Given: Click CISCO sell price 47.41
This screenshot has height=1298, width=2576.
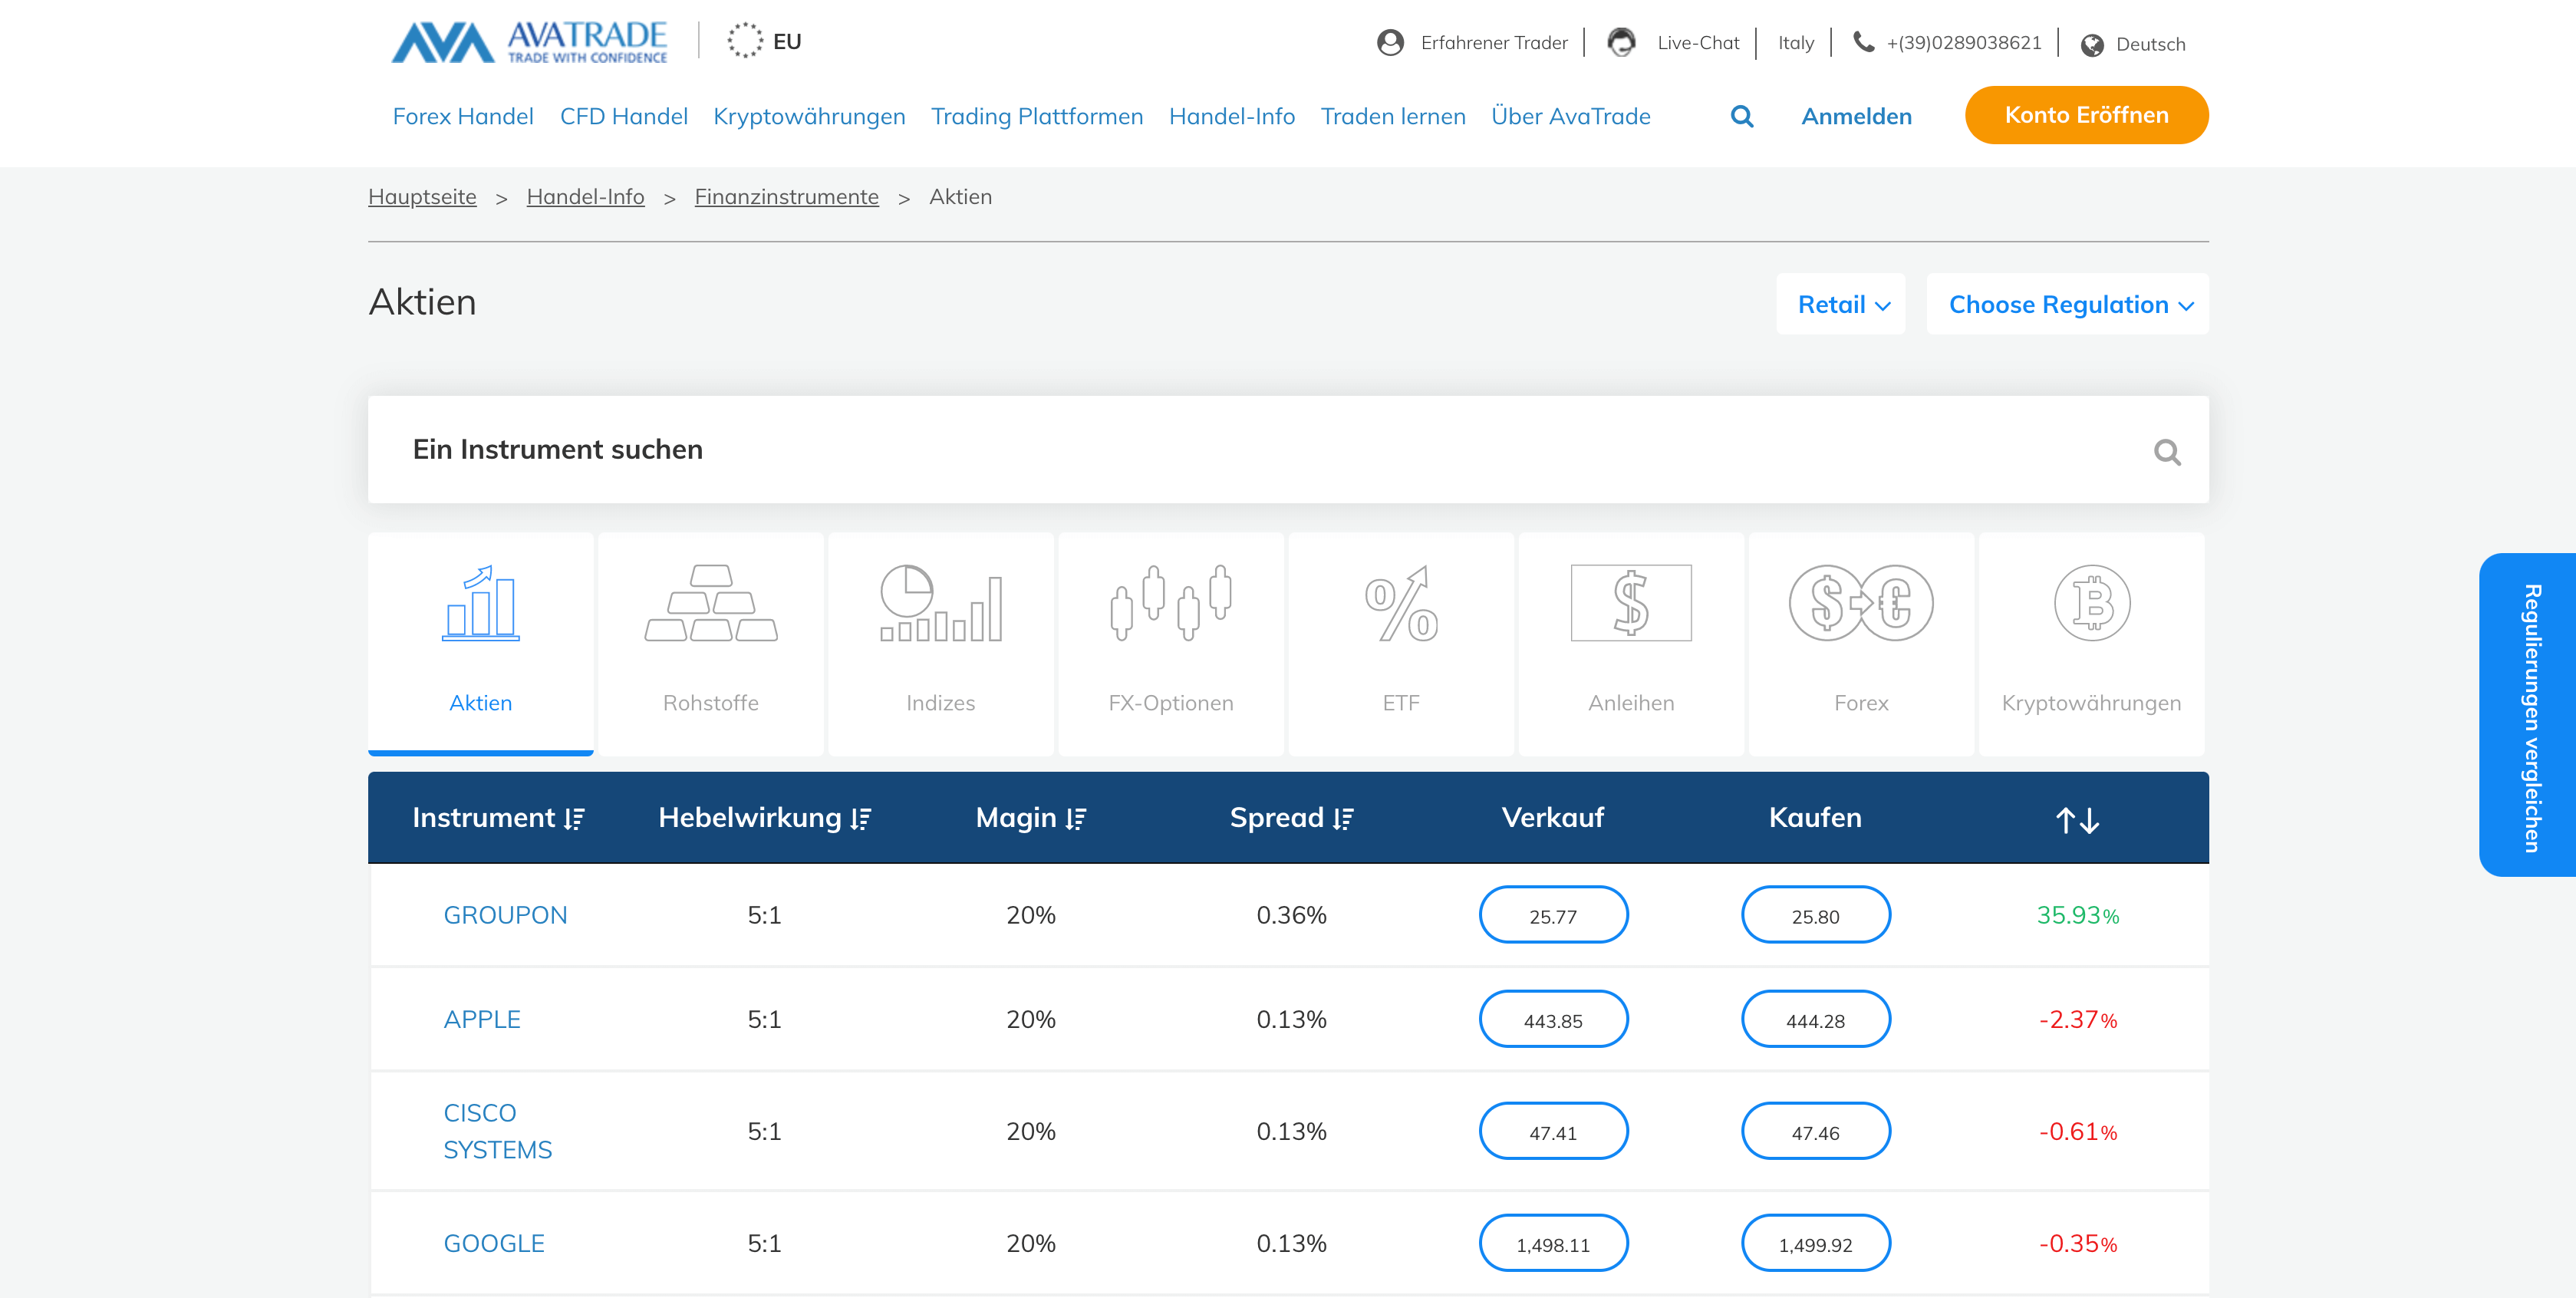Looking at the screenshot, I should coord(1553,1131).
